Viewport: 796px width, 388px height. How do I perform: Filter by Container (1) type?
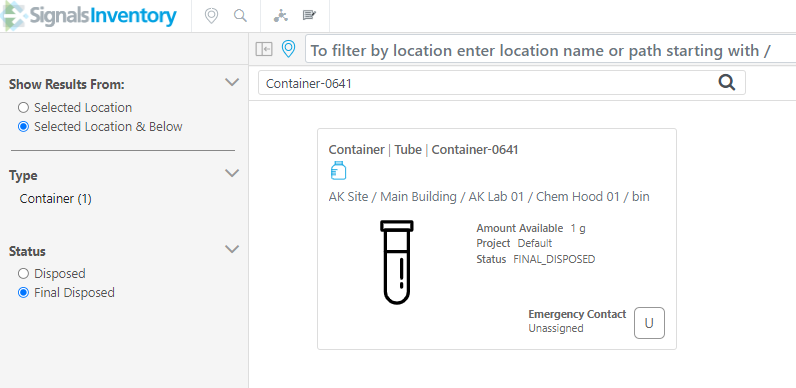point(55,199)
